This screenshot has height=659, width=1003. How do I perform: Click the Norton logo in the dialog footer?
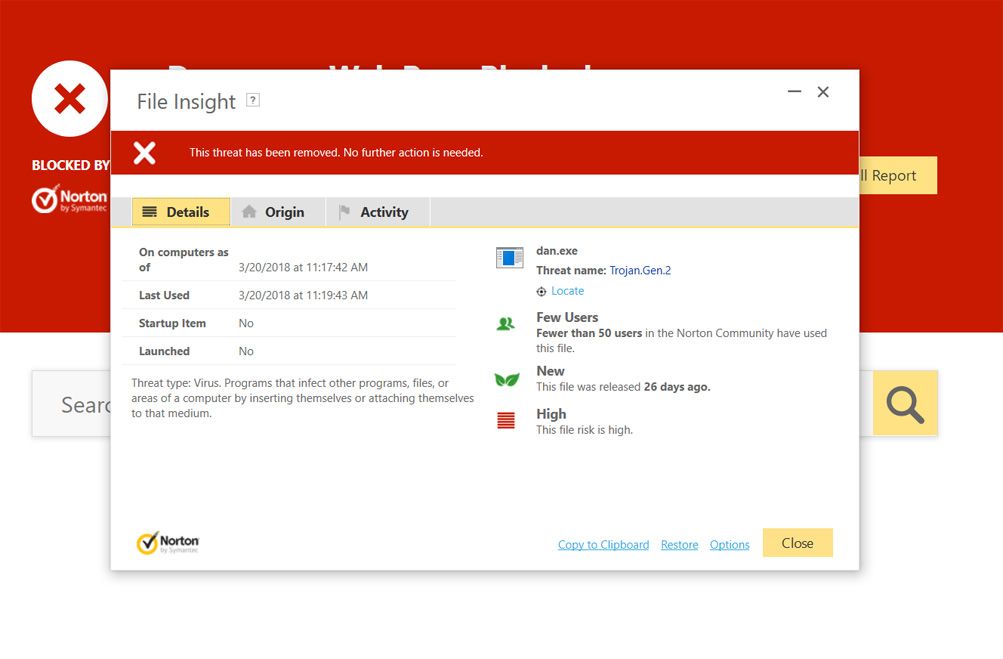pos(168,543)
